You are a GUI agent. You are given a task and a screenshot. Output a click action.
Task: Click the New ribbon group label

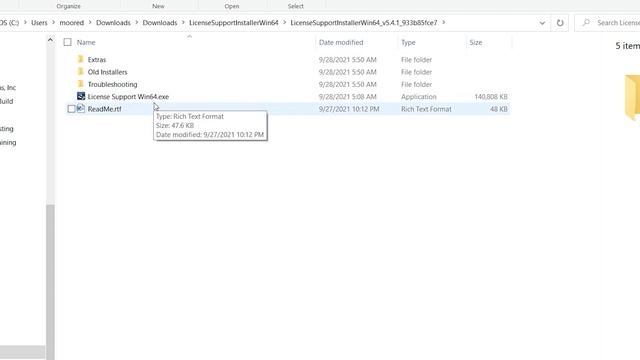158,6
